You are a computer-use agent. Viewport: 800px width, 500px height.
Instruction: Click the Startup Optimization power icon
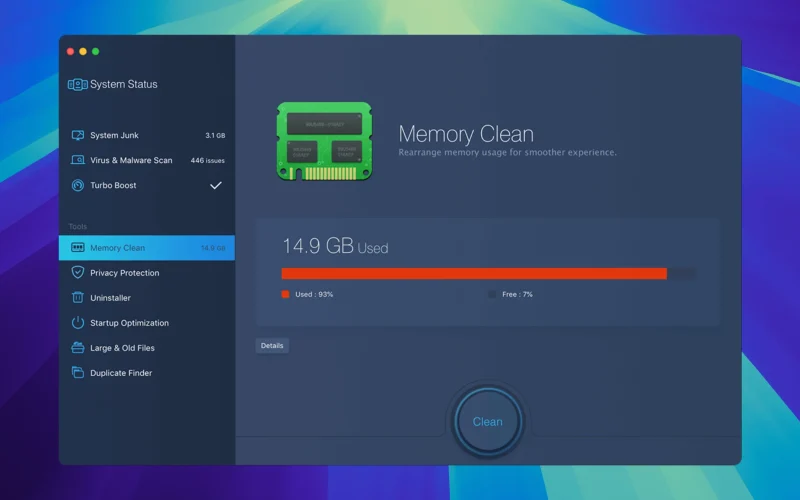[x=78, y=322]
